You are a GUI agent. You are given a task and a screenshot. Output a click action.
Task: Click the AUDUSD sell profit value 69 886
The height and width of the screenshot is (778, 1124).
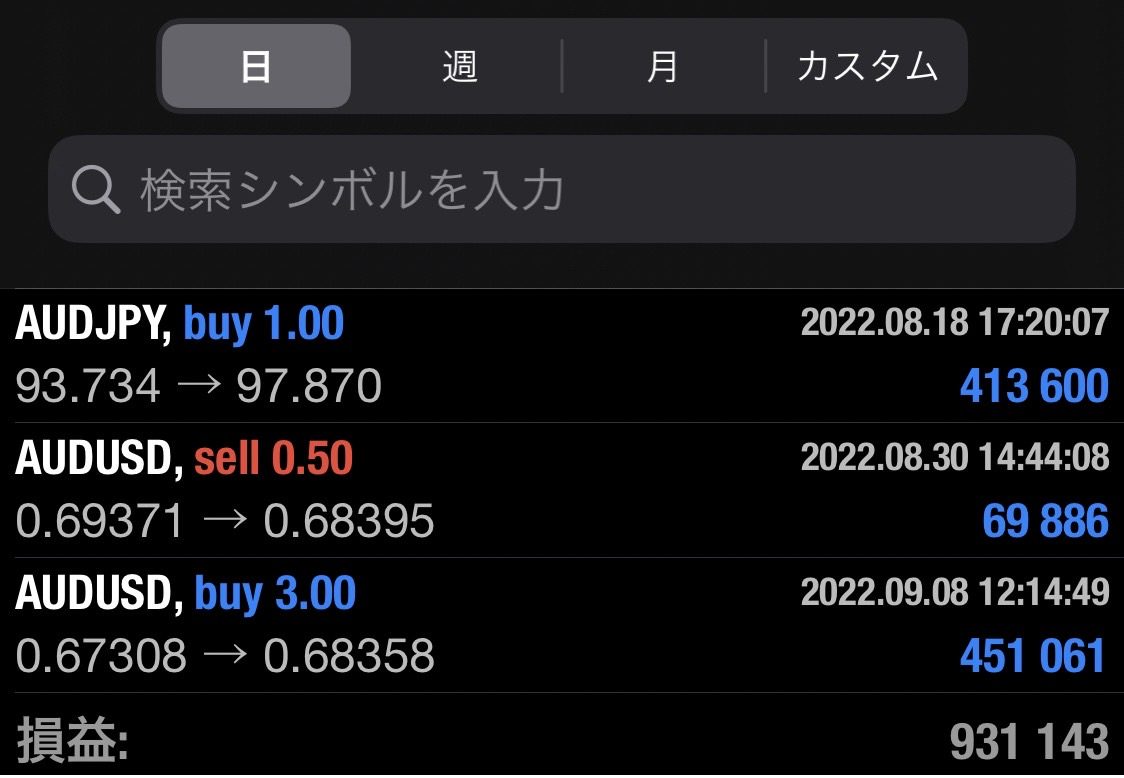1045,522
